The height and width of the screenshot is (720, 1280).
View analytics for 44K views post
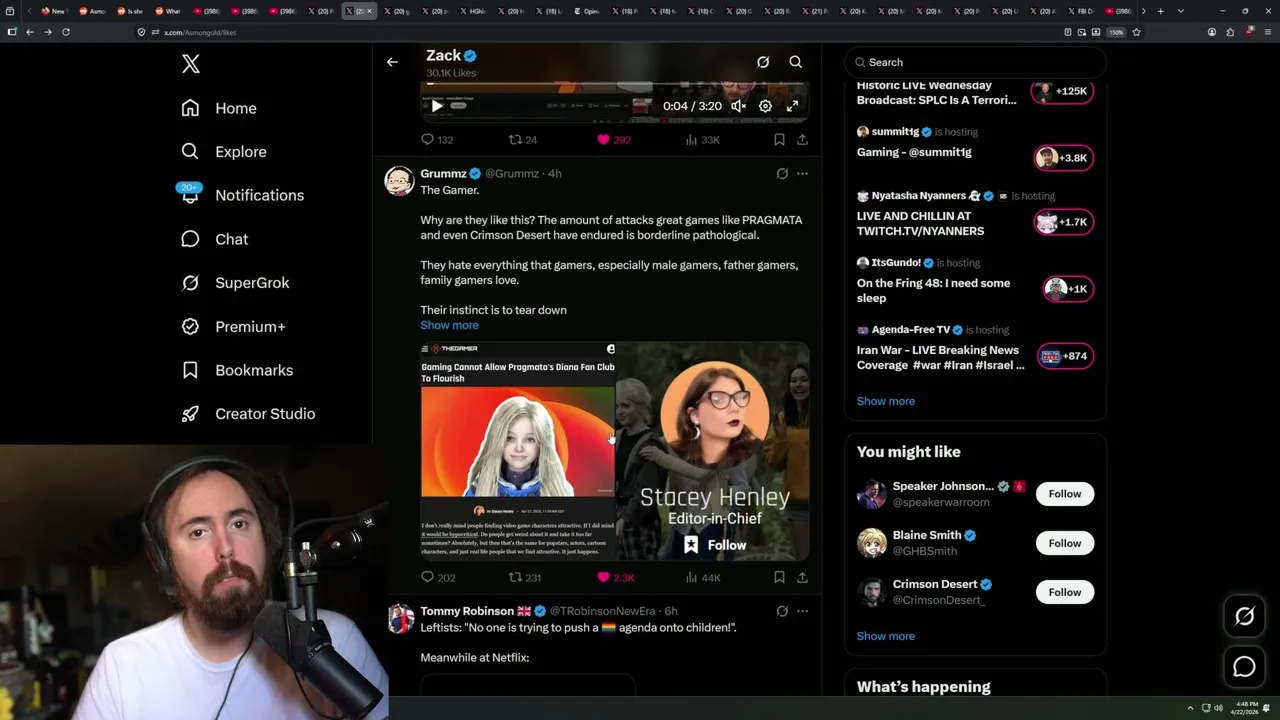click(x=702, y=577)
